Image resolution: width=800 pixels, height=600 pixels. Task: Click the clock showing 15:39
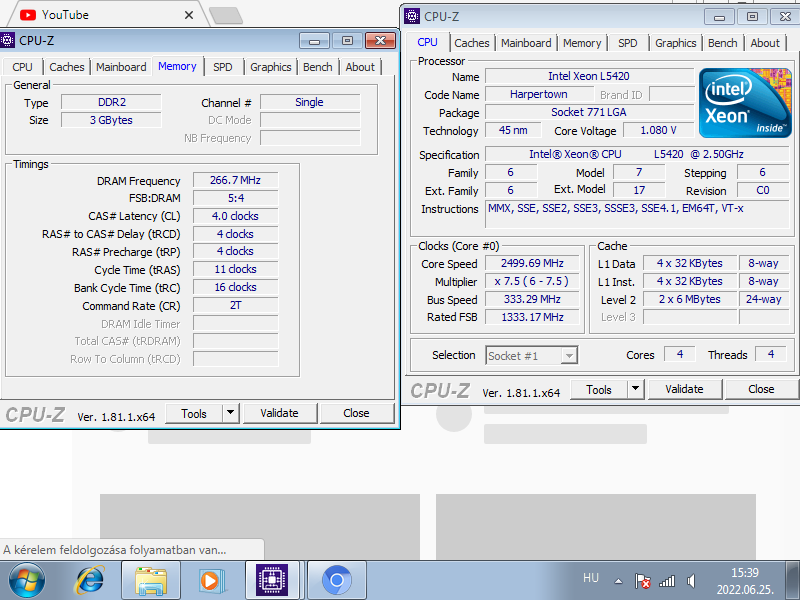(745, 572)
